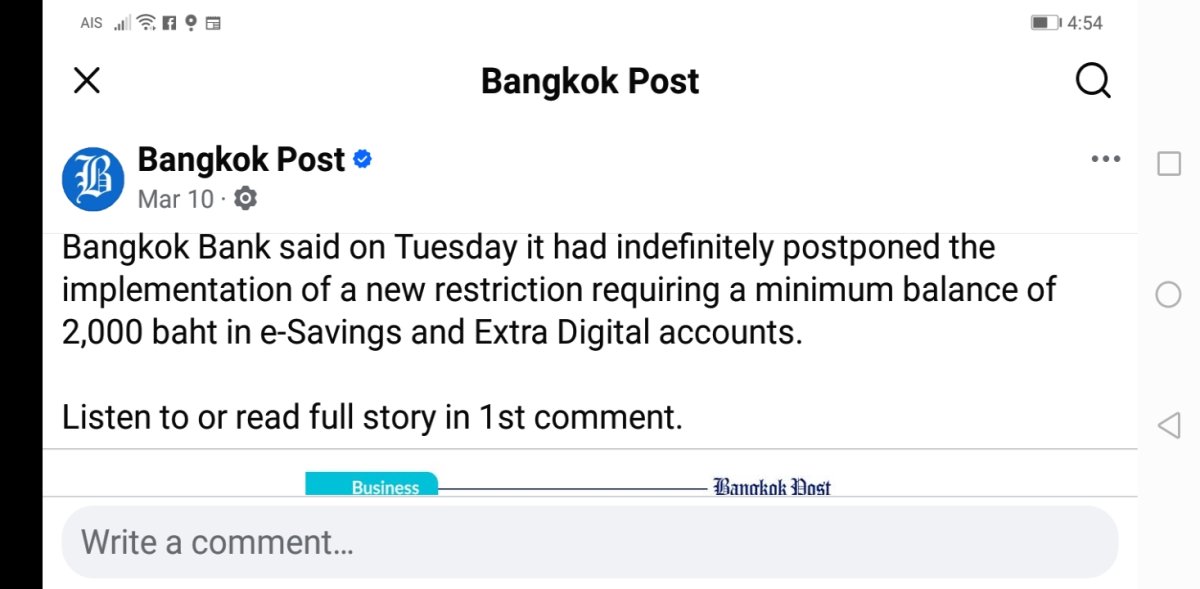Tap the Android back triangle button
Image resolution: width=1200 pixels, height=589 pixels.
[x=1168, y=426]
